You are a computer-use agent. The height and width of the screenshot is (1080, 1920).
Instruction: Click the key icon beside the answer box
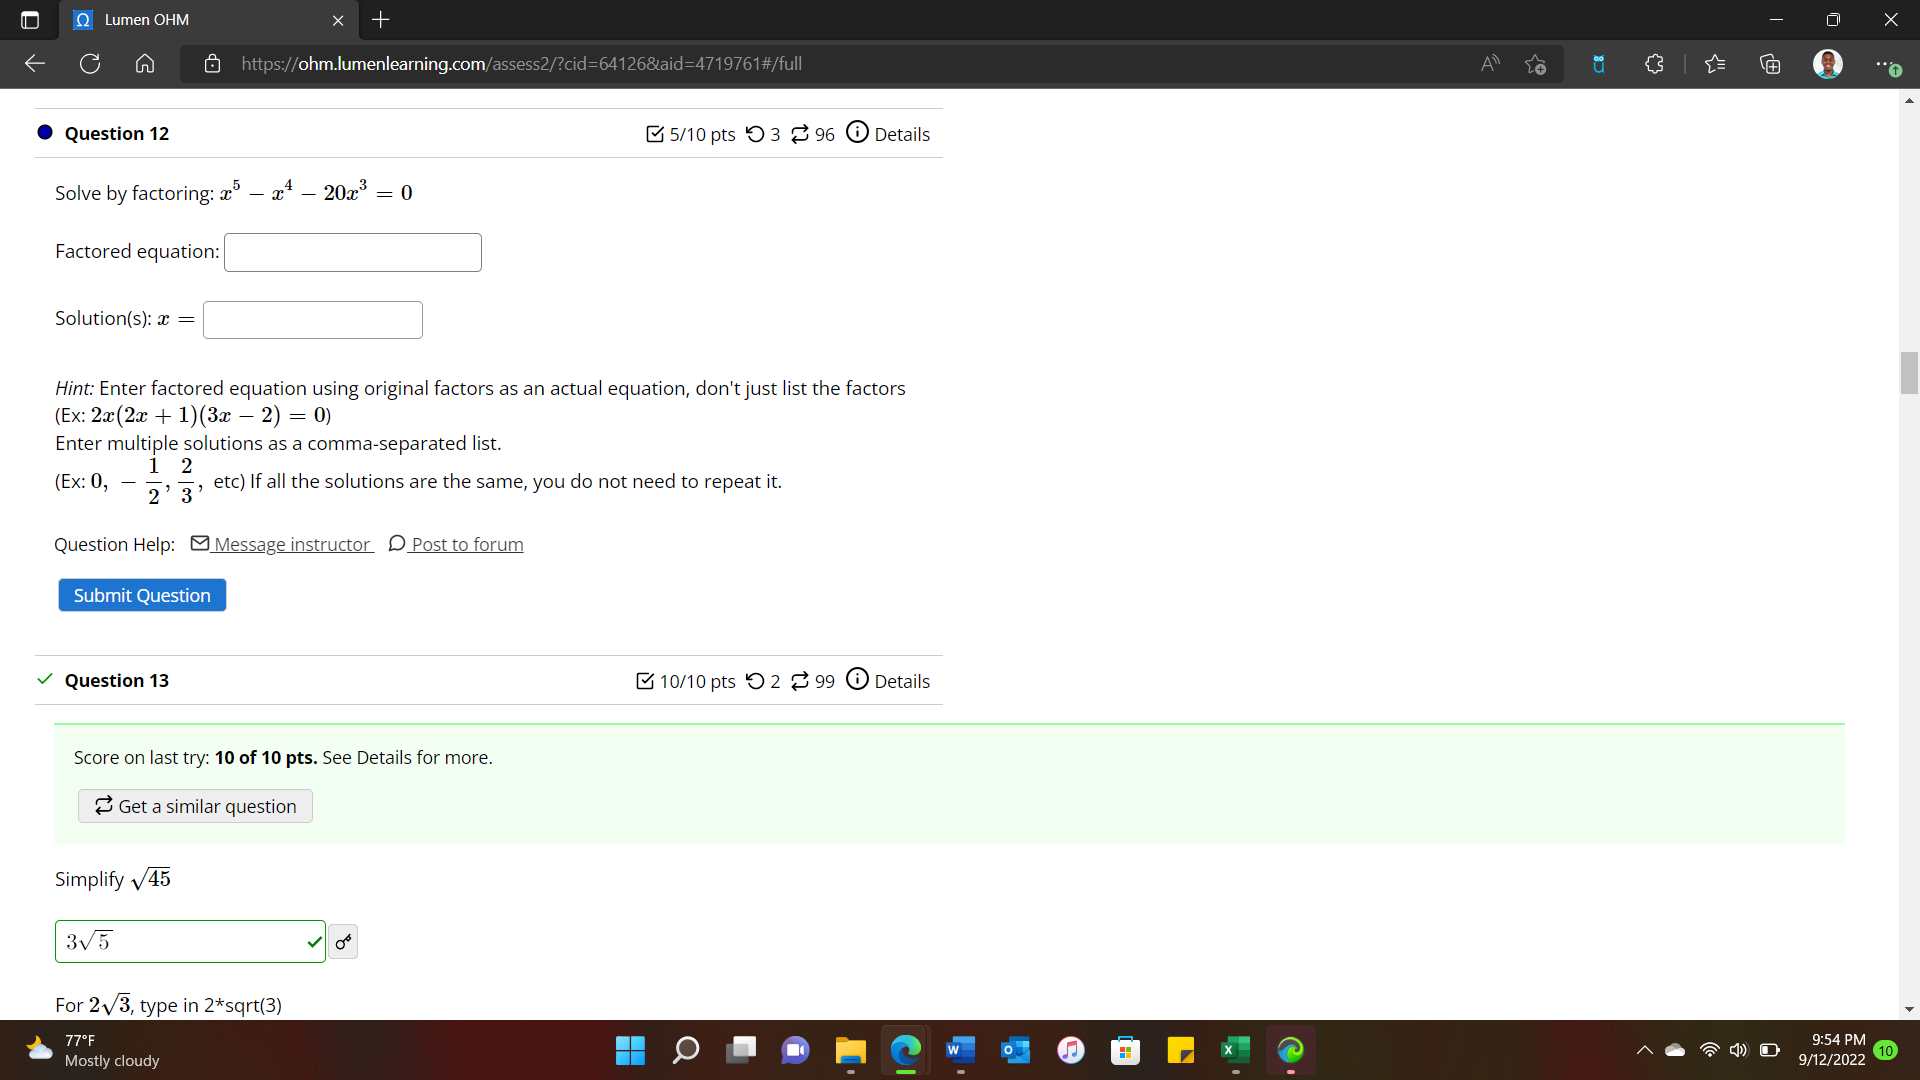click(343, 942)
